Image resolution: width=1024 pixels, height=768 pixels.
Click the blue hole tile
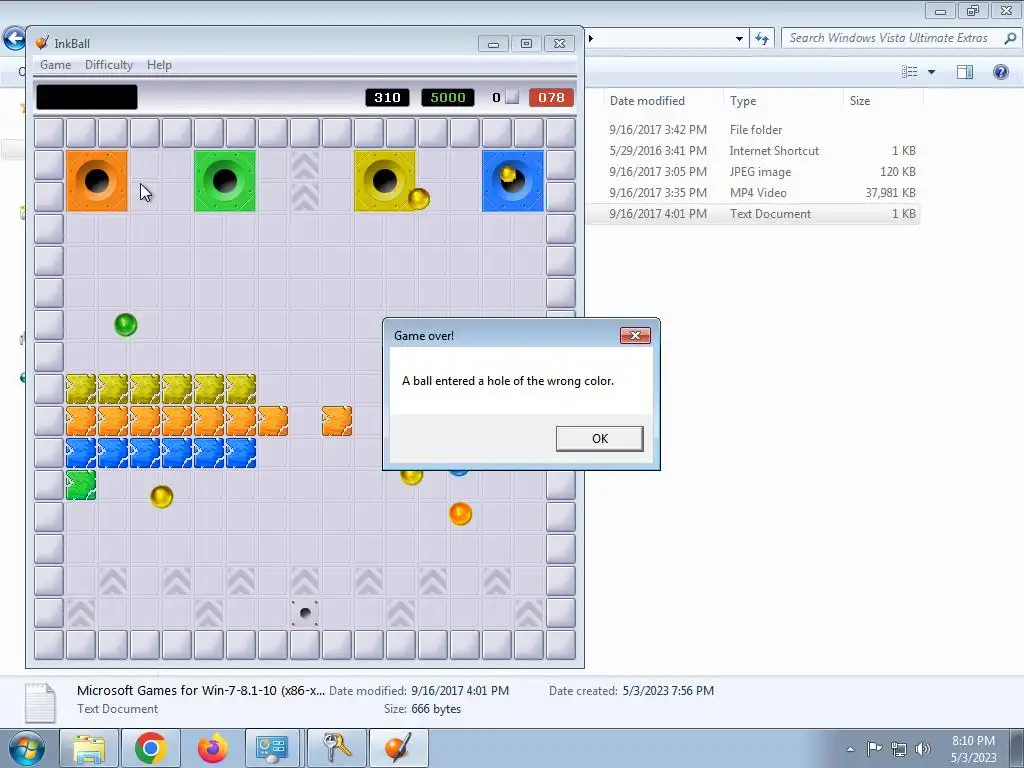(x=513, y=181)
